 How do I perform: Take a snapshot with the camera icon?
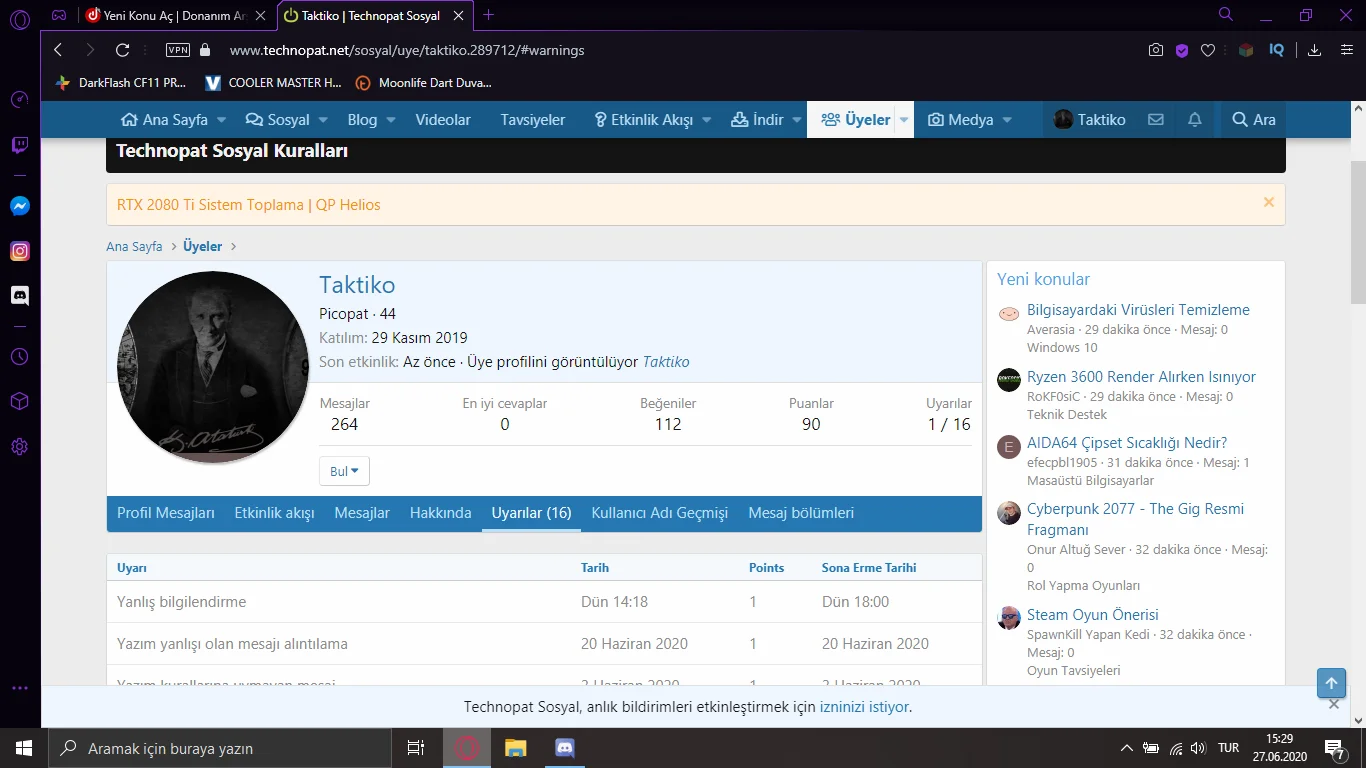point(1156,50)
